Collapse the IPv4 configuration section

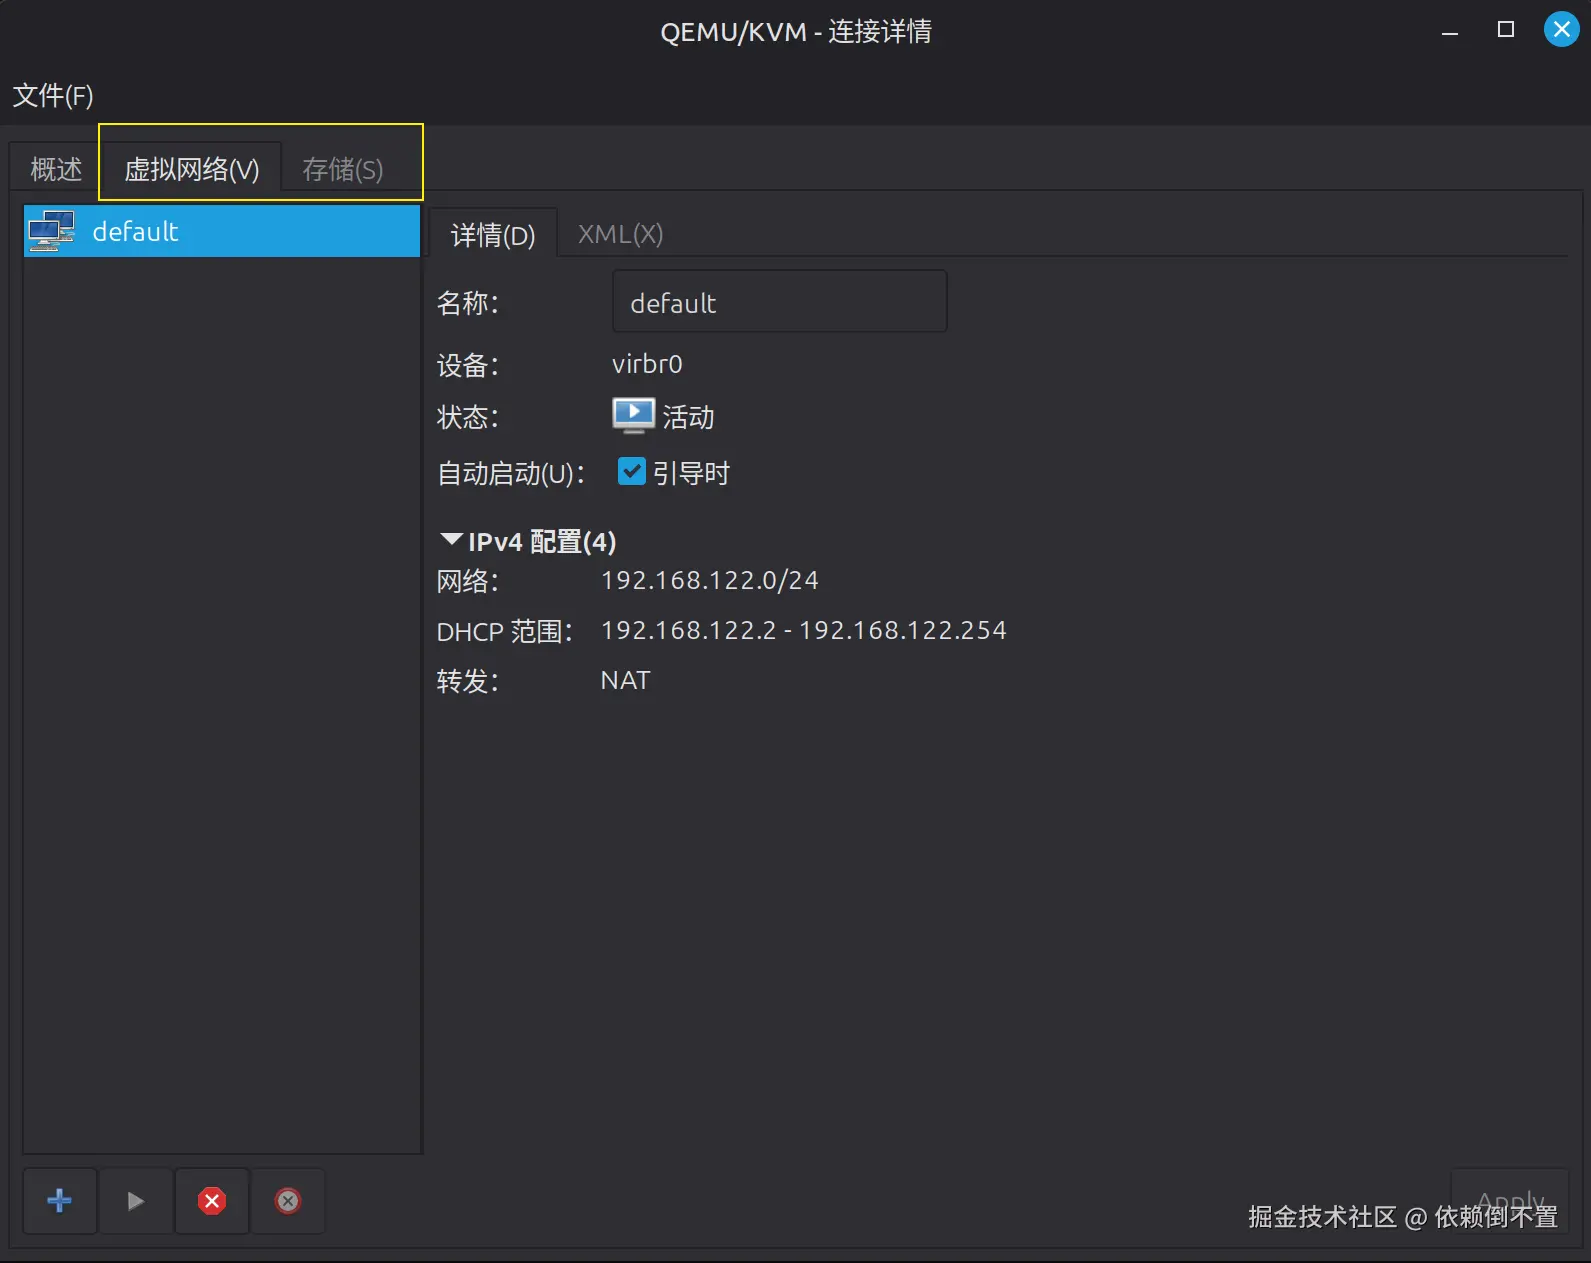(x=451, y=540)
